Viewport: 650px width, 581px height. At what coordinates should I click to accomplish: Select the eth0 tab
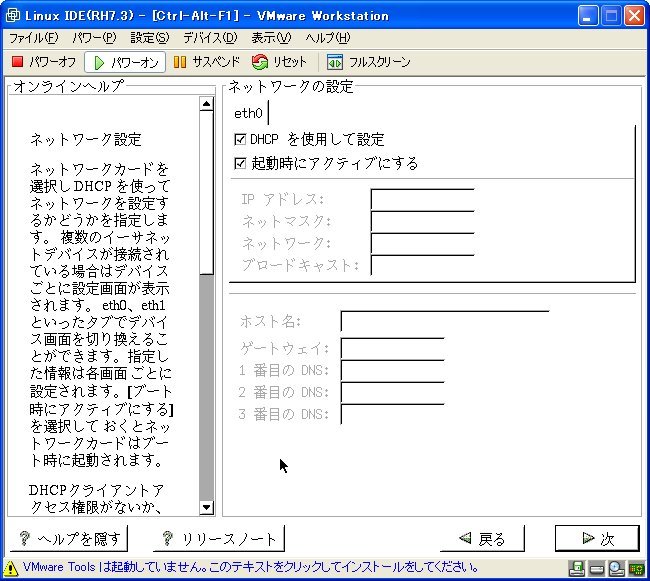pos(249,113)
